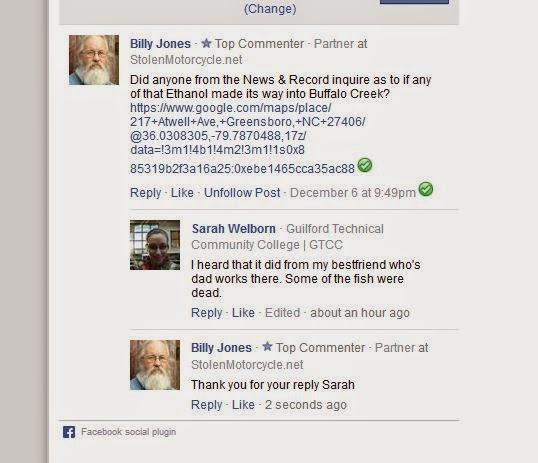Click the green checkmark beside December 6 timestamp

[x=426, y=189]
